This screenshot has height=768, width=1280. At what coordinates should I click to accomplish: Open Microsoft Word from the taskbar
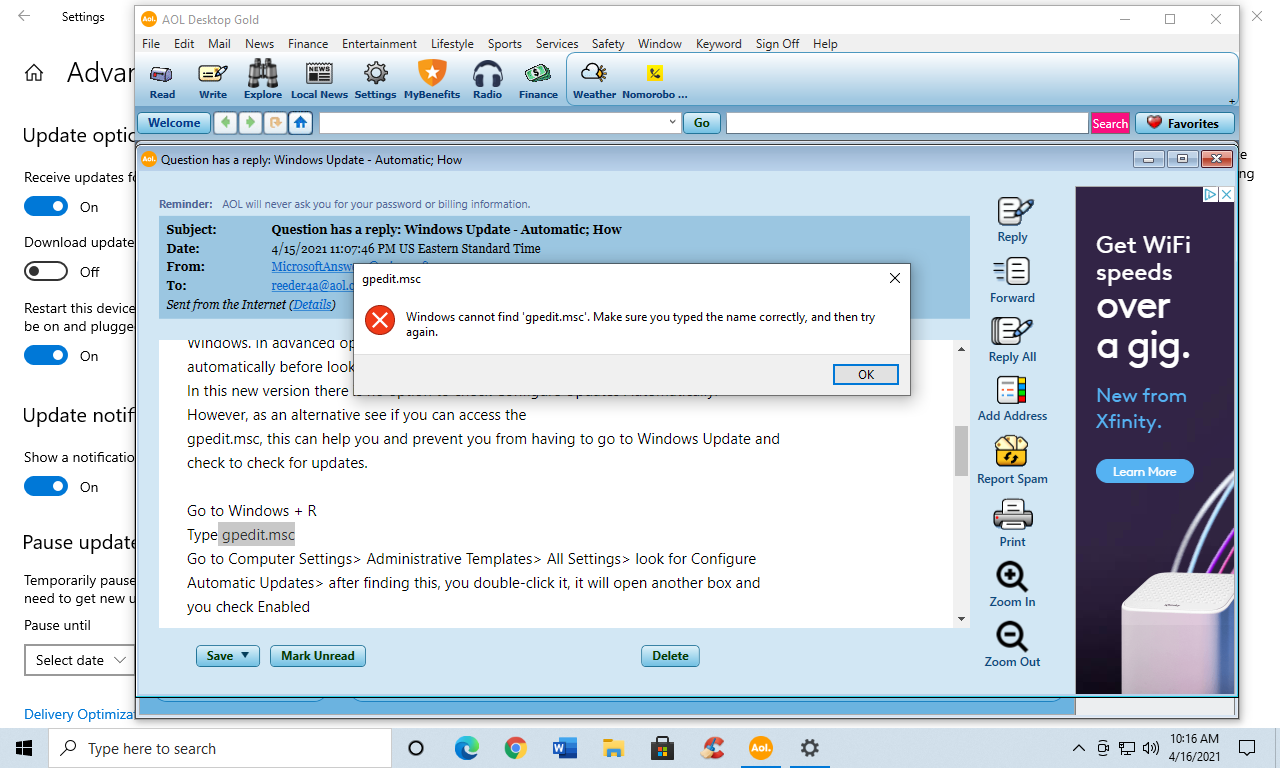(x=565, y=748)
